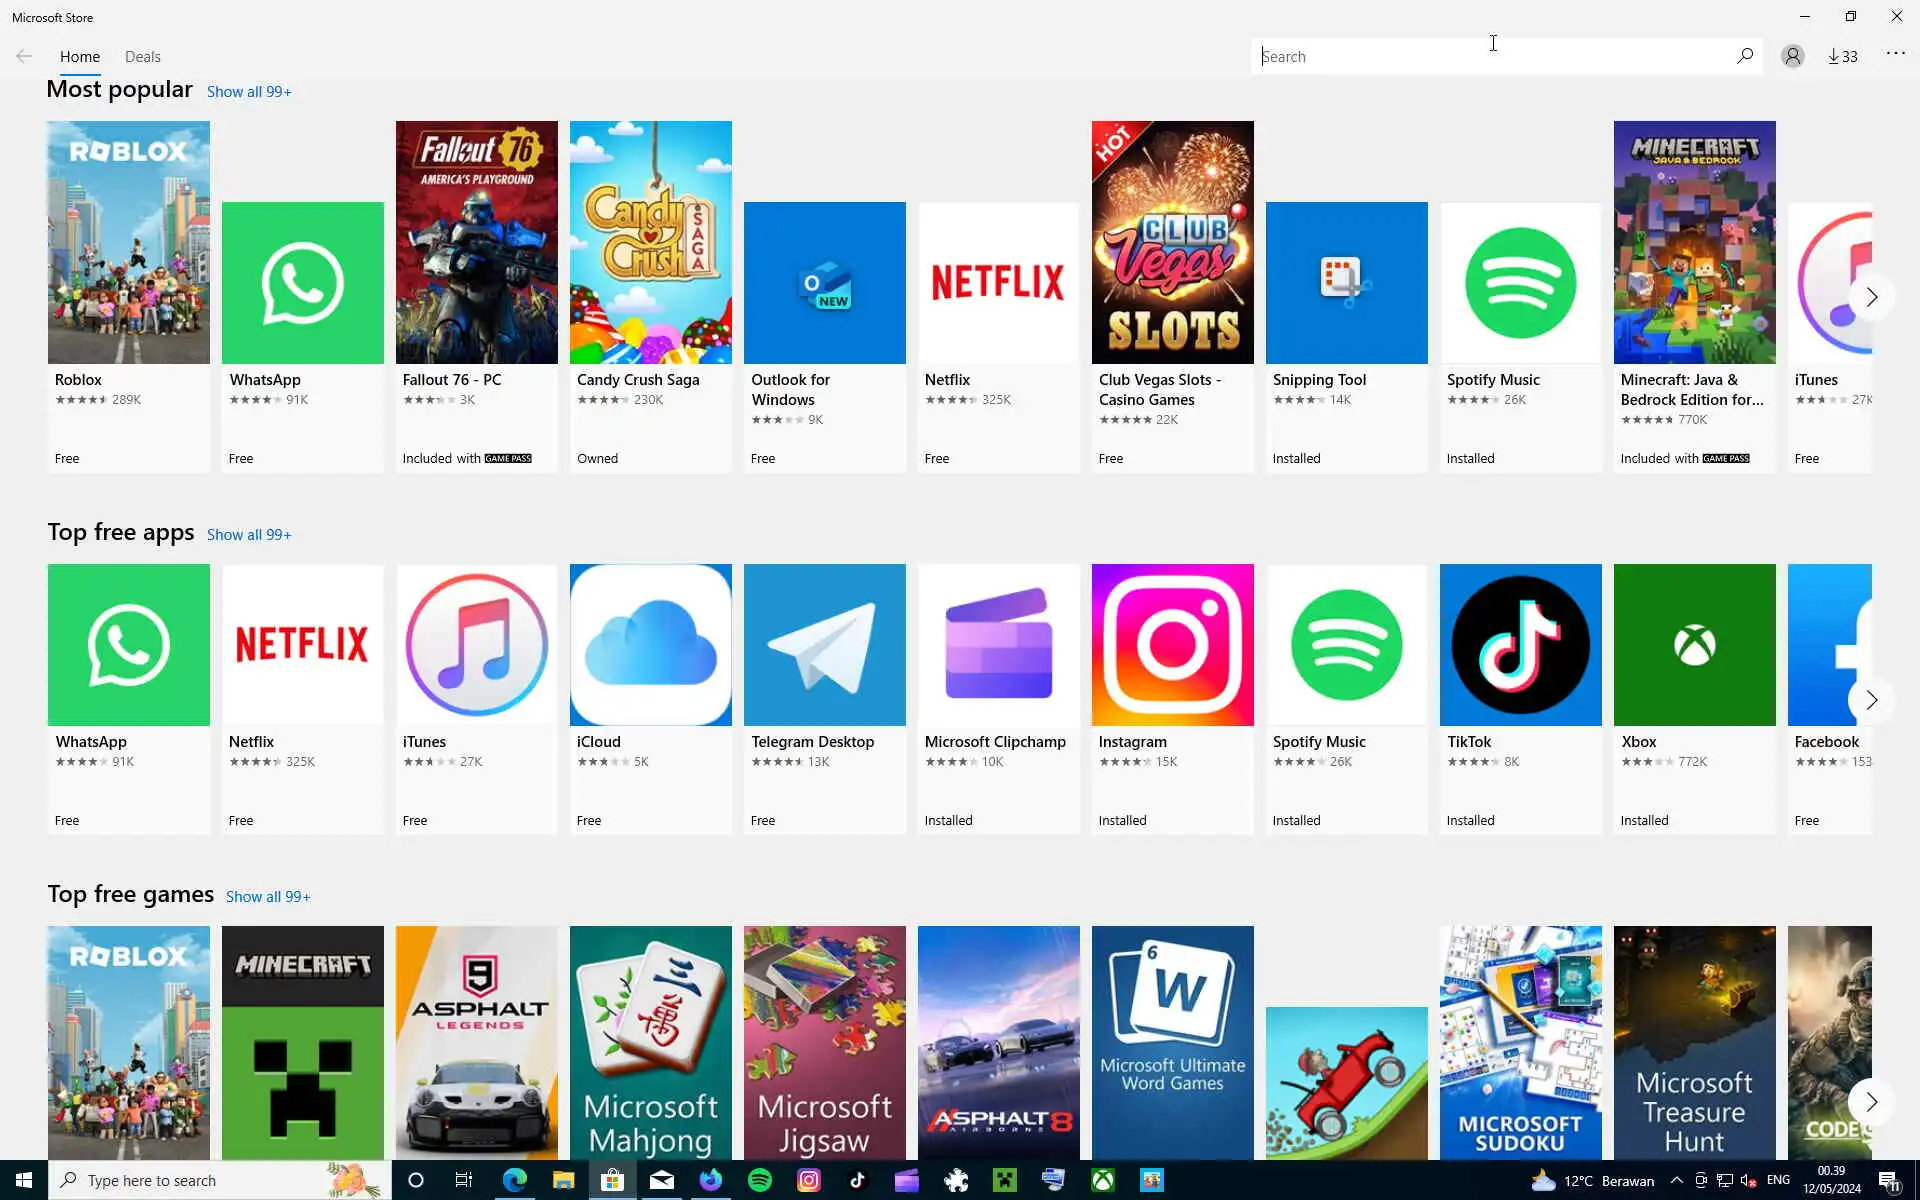Show all Most popular apps
1920x1200 pixels.
249,92
